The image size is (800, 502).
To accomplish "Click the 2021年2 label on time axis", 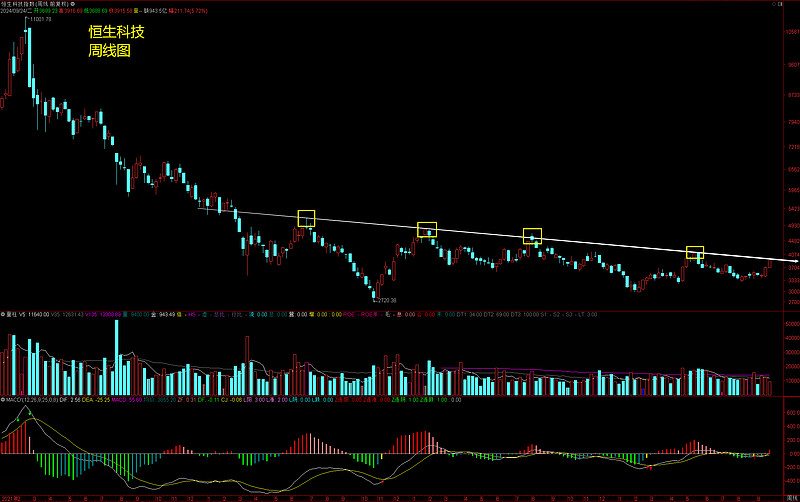I will coord(11,498).
